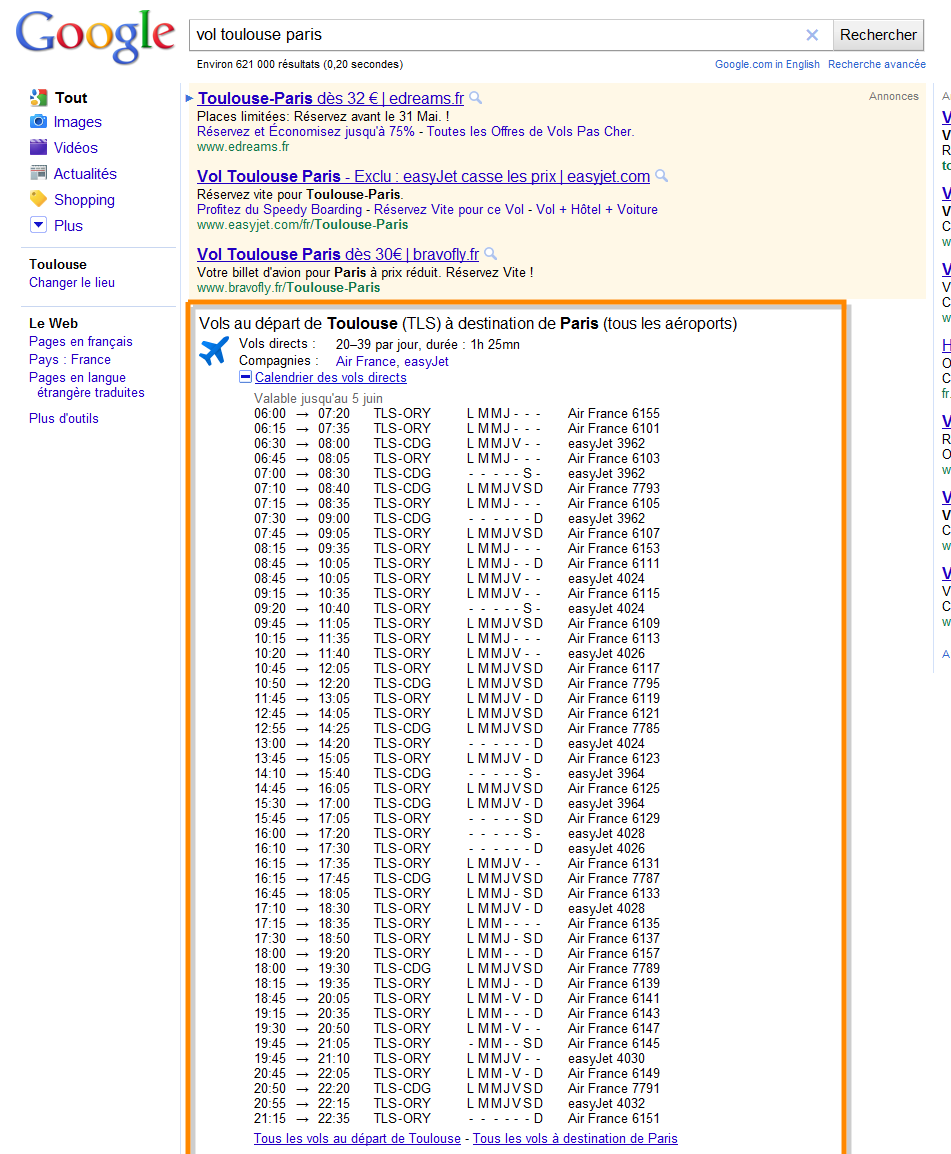This screenshot has width=951, height=1154.
Task: Open the Plus categories menu
Action: [68, 225]
